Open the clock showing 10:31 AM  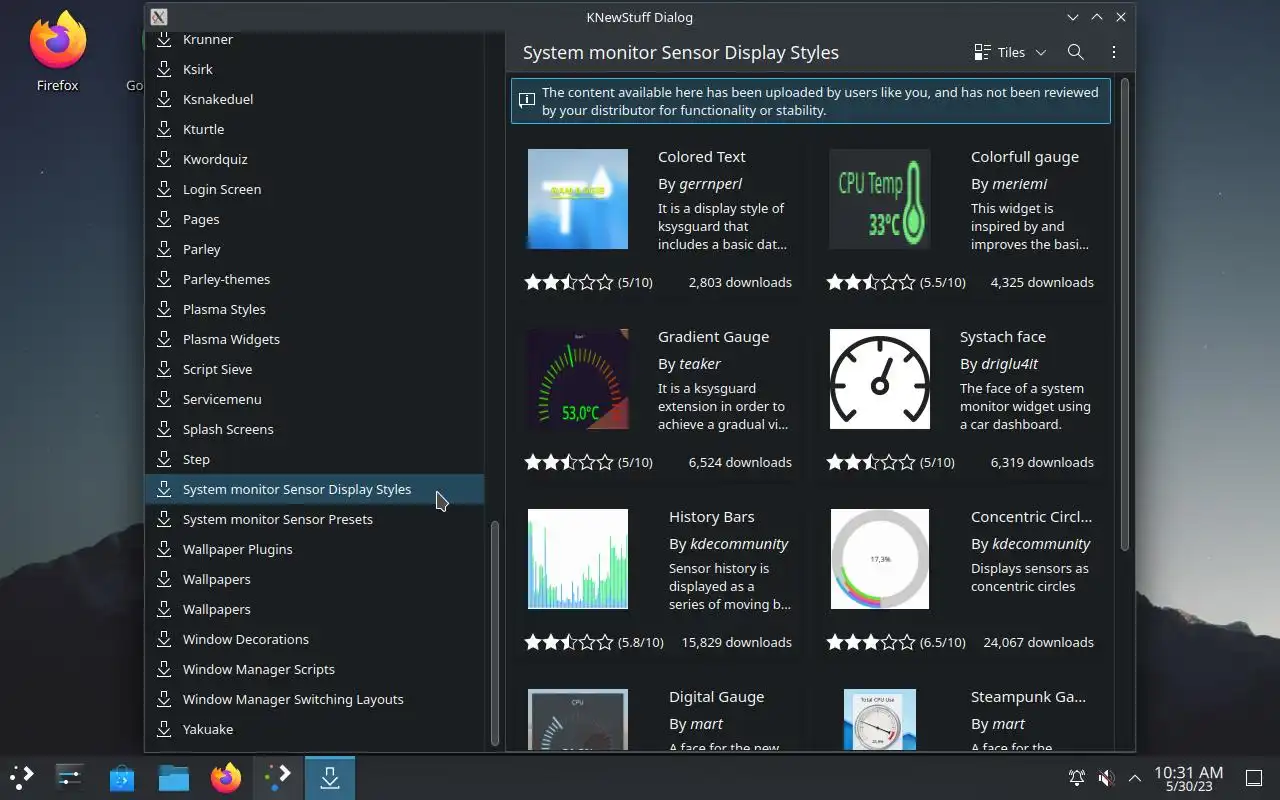pos(1188,777)
